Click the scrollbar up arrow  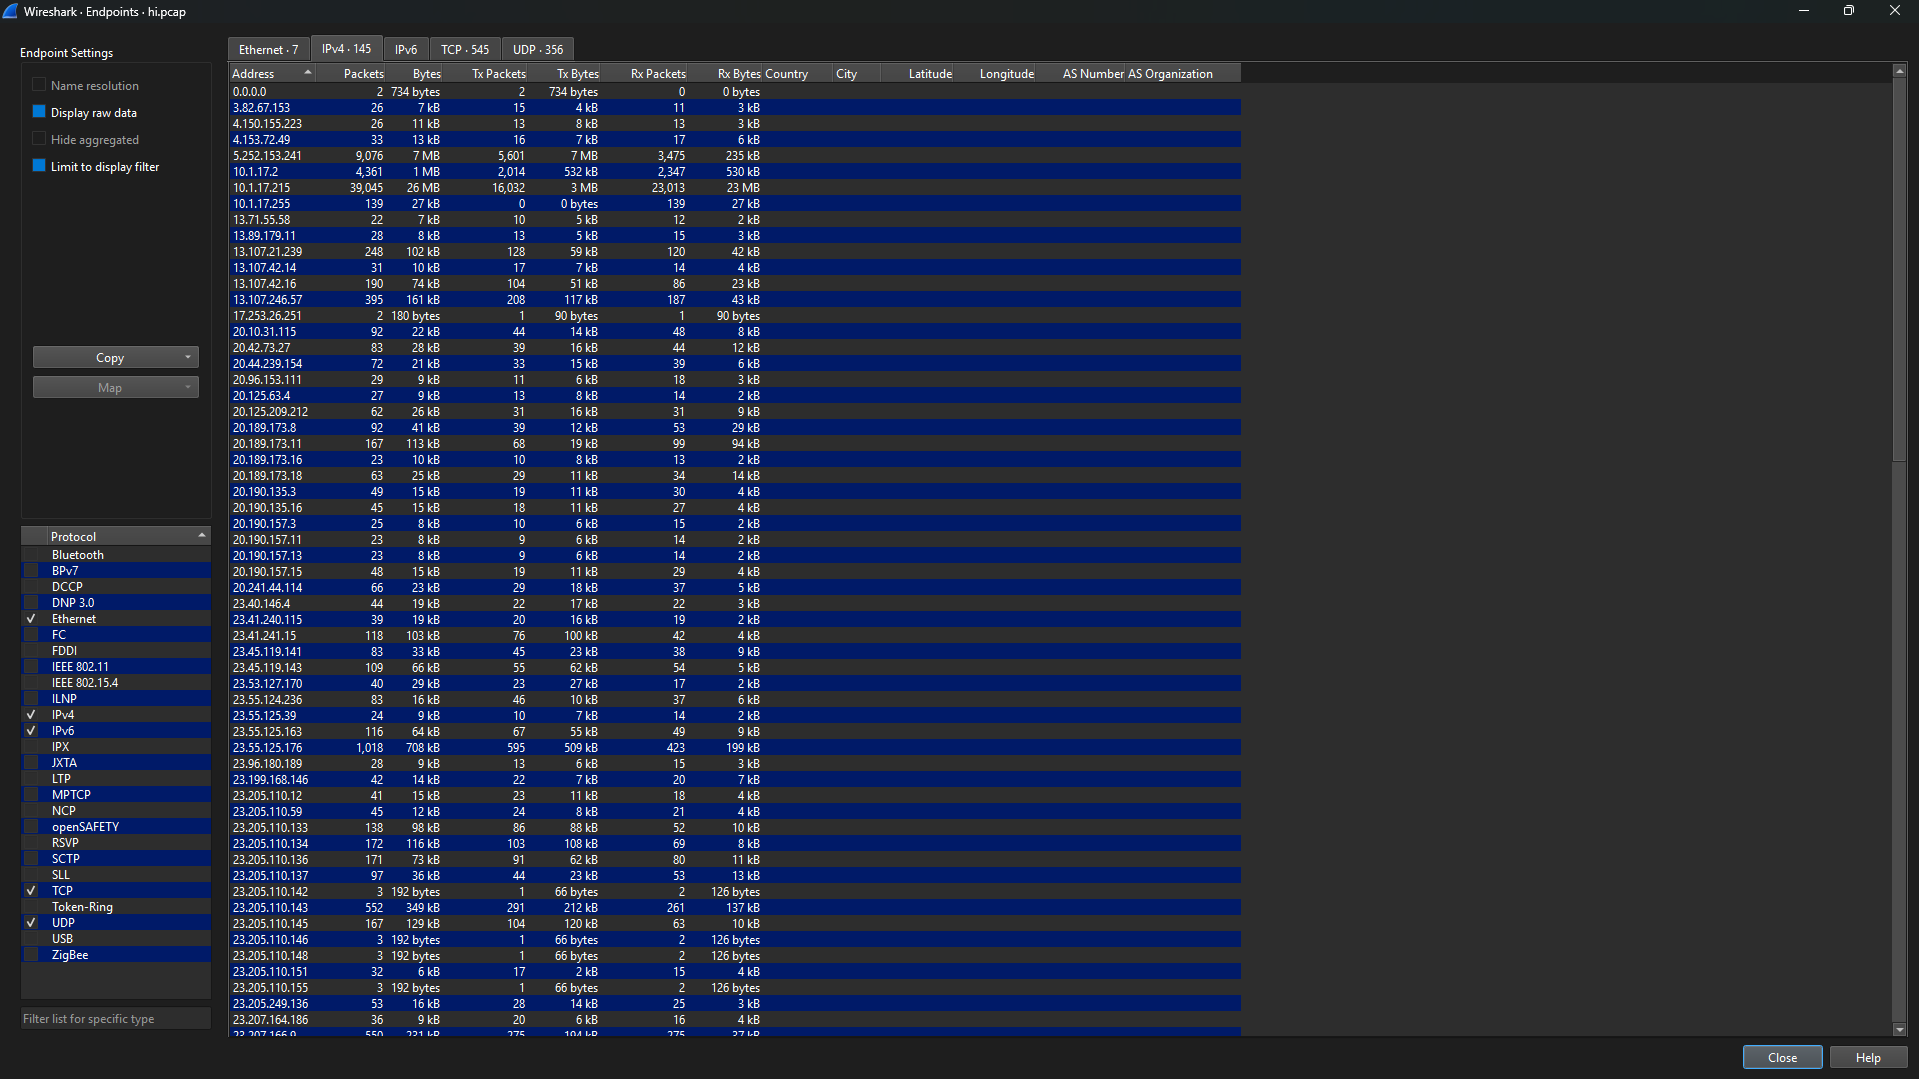coord(1899,71)
